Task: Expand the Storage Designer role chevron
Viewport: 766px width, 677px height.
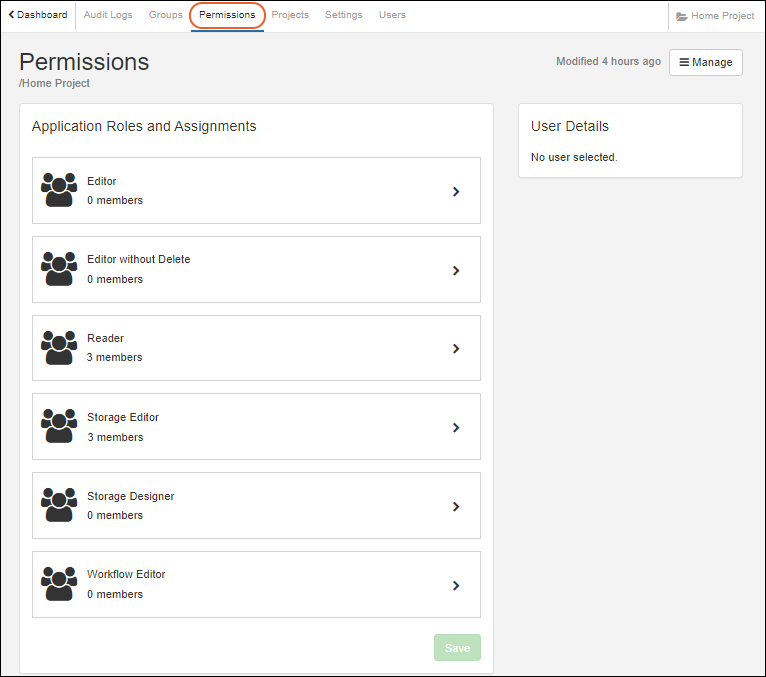Action: point(456,507)
